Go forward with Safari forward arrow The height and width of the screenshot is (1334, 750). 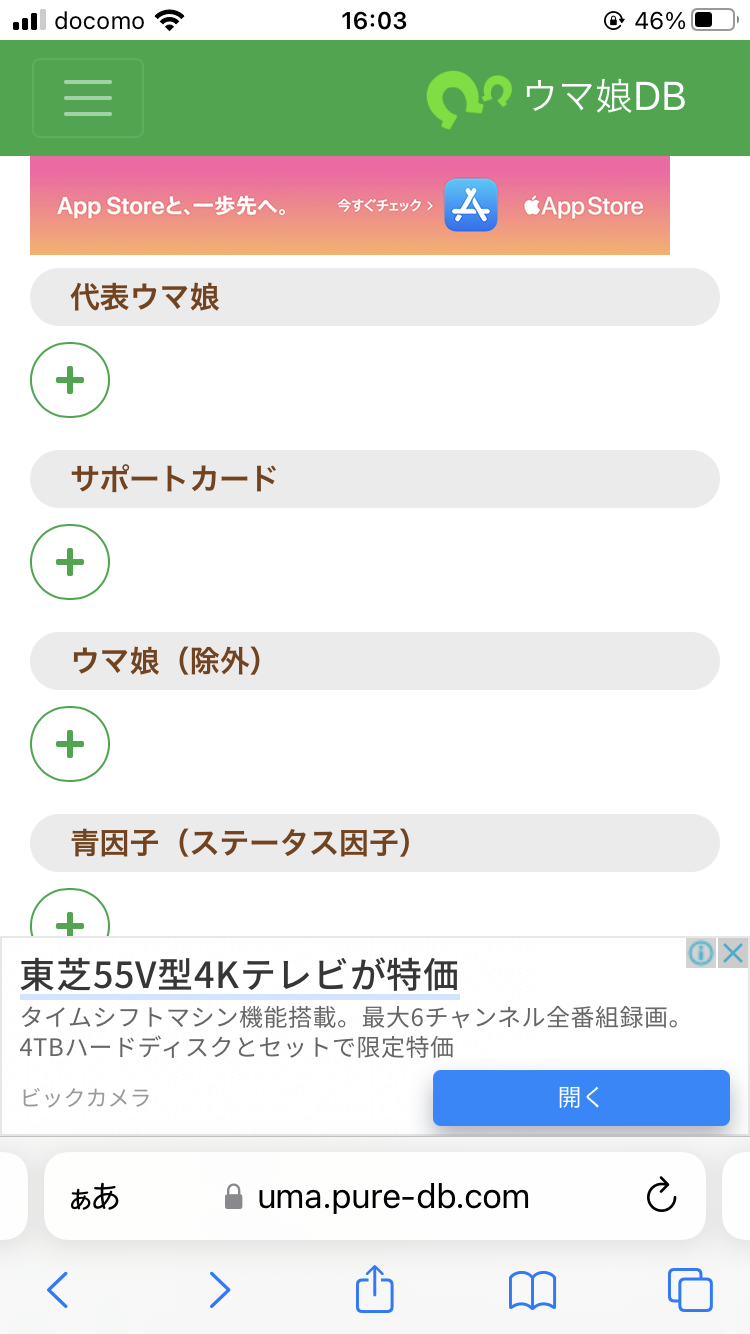click(x=219, y=1290)
